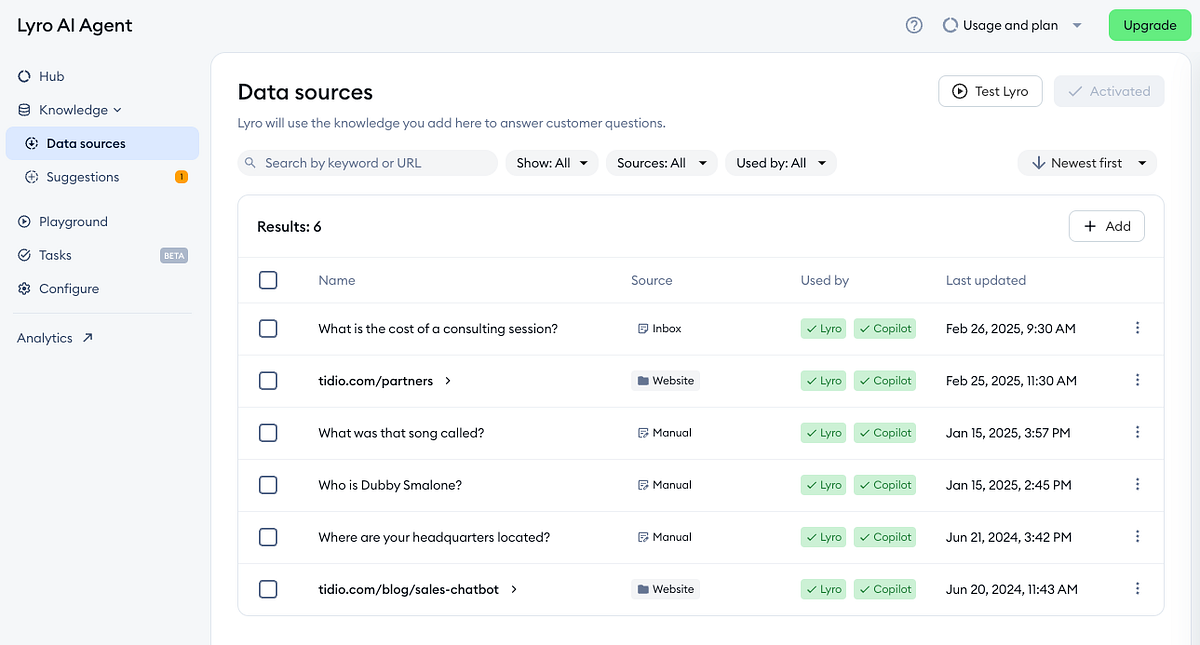Open Playground from the sidebar

click(72, 222)
